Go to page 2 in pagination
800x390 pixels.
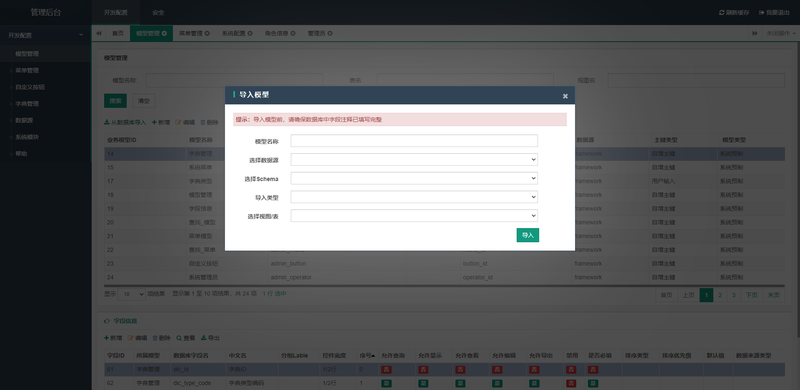click(720, 295)
